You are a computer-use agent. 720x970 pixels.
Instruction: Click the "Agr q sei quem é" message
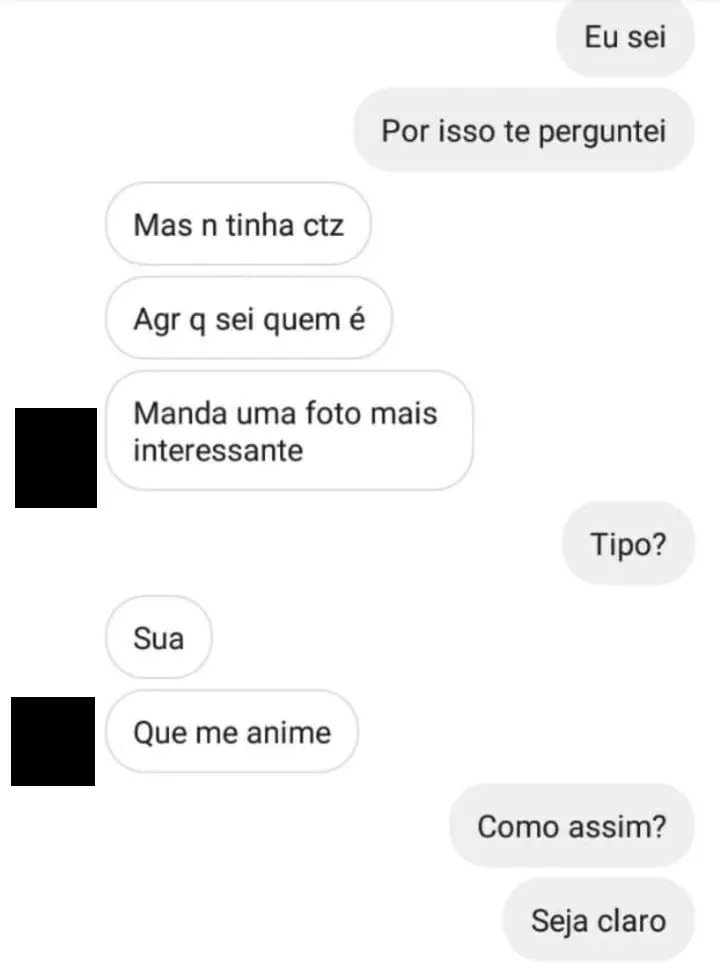[248, 318]
